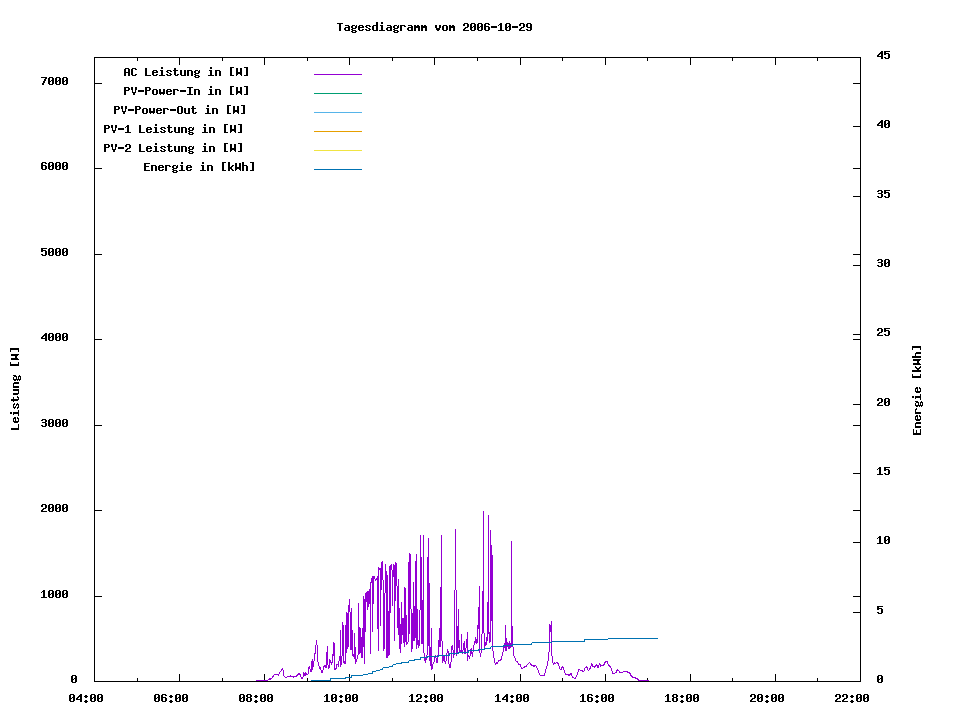Select the AC Leistung legend label
The height and width of the screenshot is (720, 960).
(186, 72)
